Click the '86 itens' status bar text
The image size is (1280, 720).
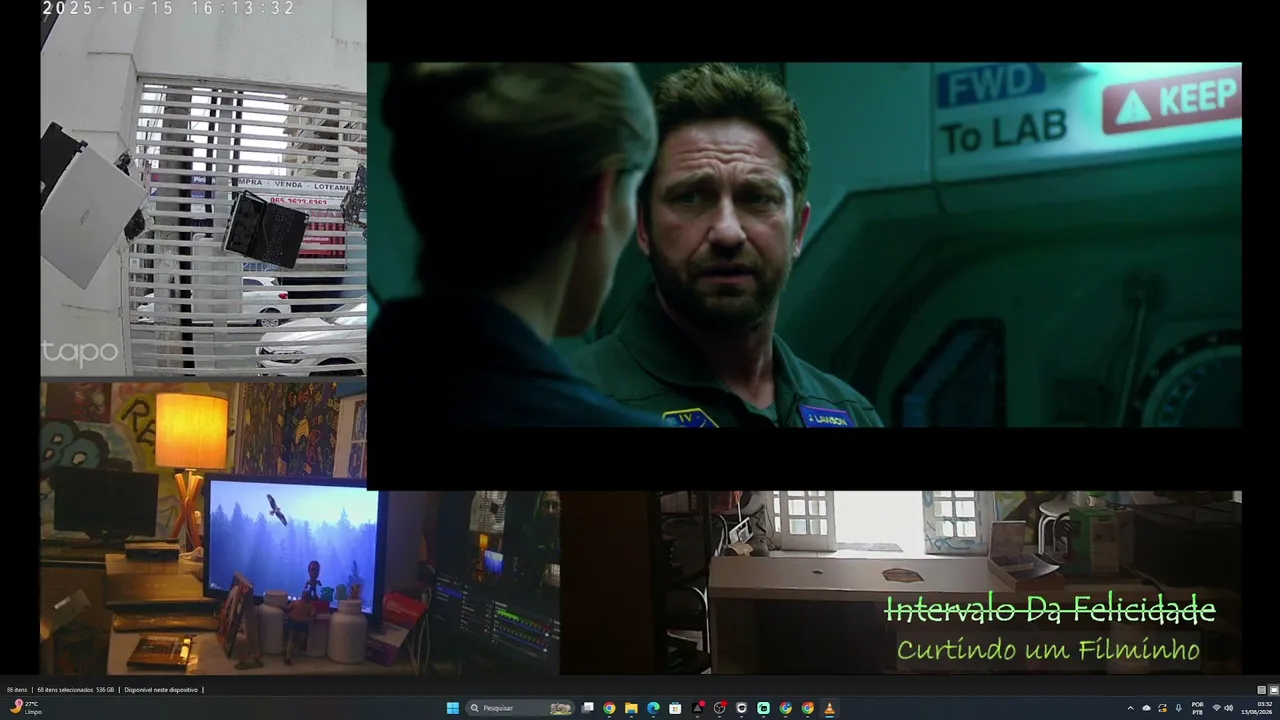(17, 690)
